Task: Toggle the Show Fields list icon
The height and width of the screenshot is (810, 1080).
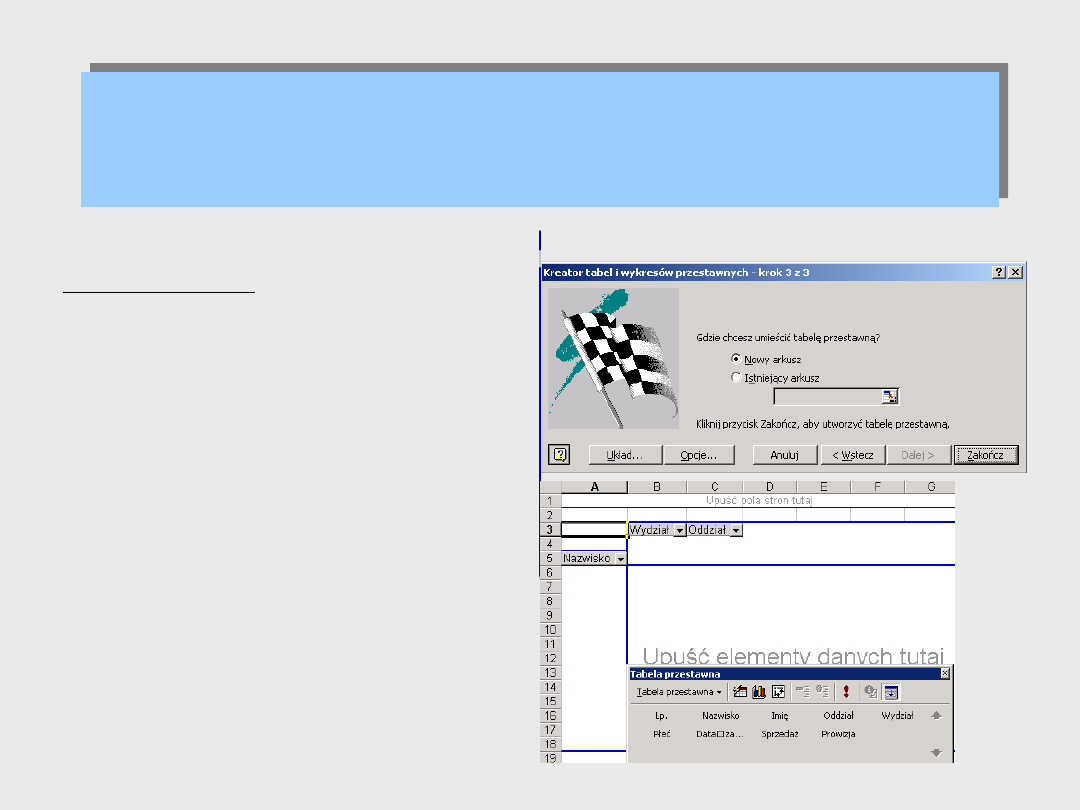Action: [890, 691]
